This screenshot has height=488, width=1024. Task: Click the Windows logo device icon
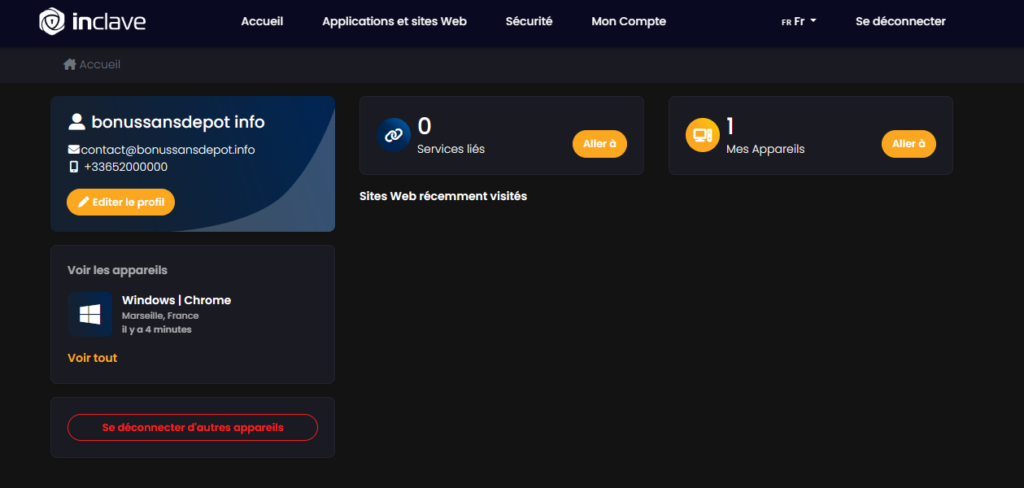pos(90,314)
